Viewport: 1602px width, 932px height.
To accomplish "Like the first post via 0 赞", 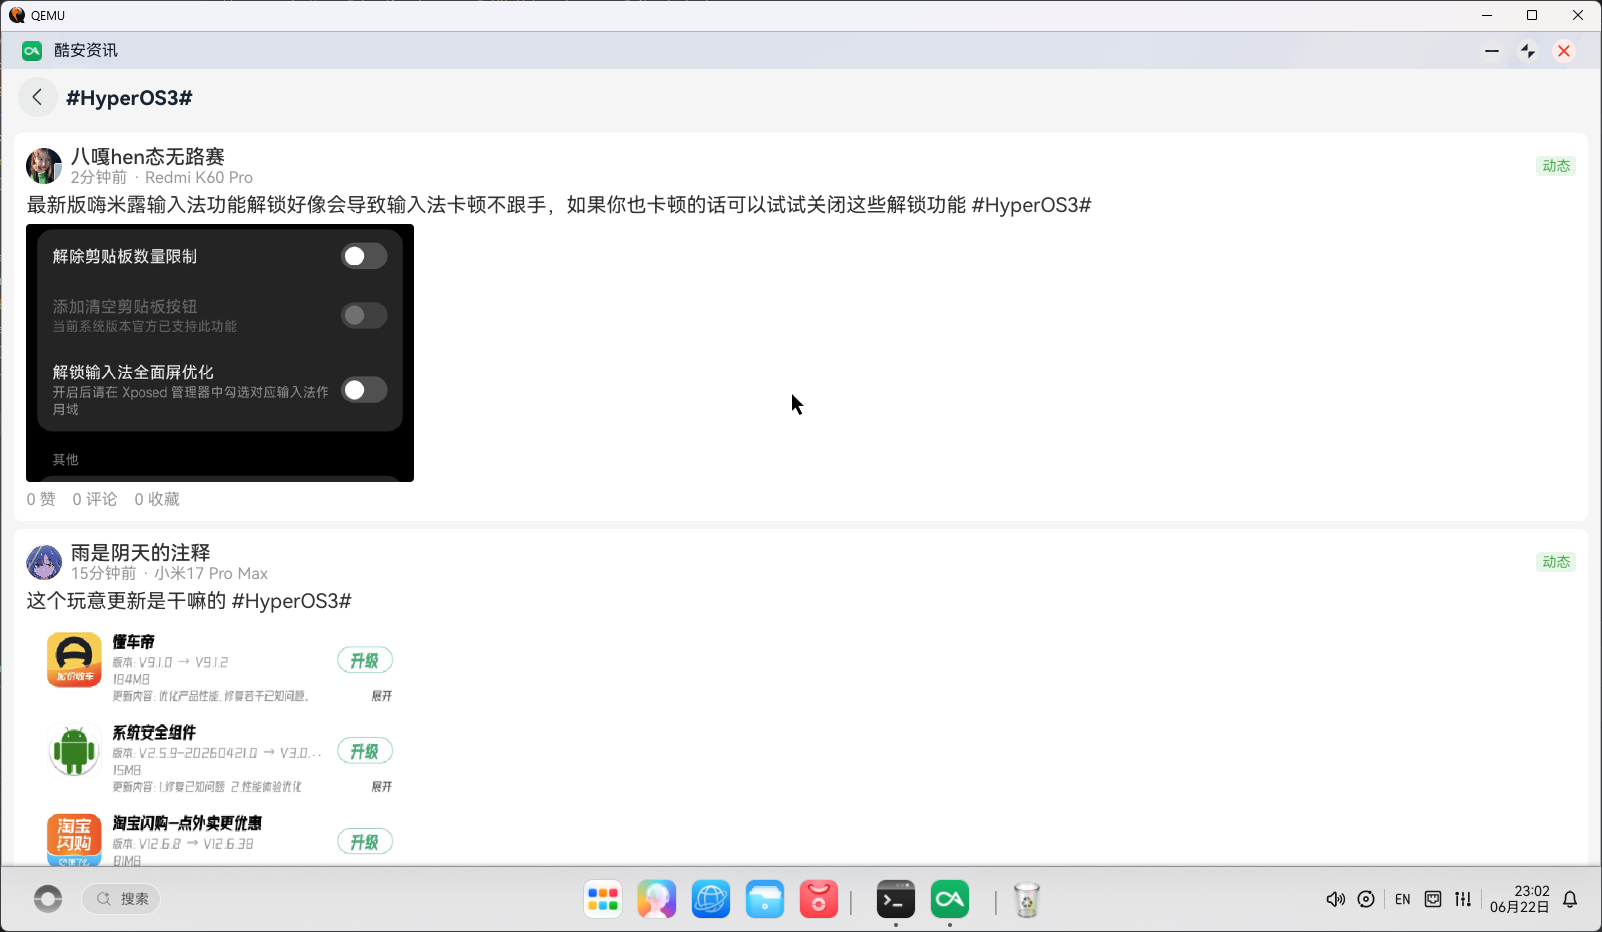I will point(41,499).
